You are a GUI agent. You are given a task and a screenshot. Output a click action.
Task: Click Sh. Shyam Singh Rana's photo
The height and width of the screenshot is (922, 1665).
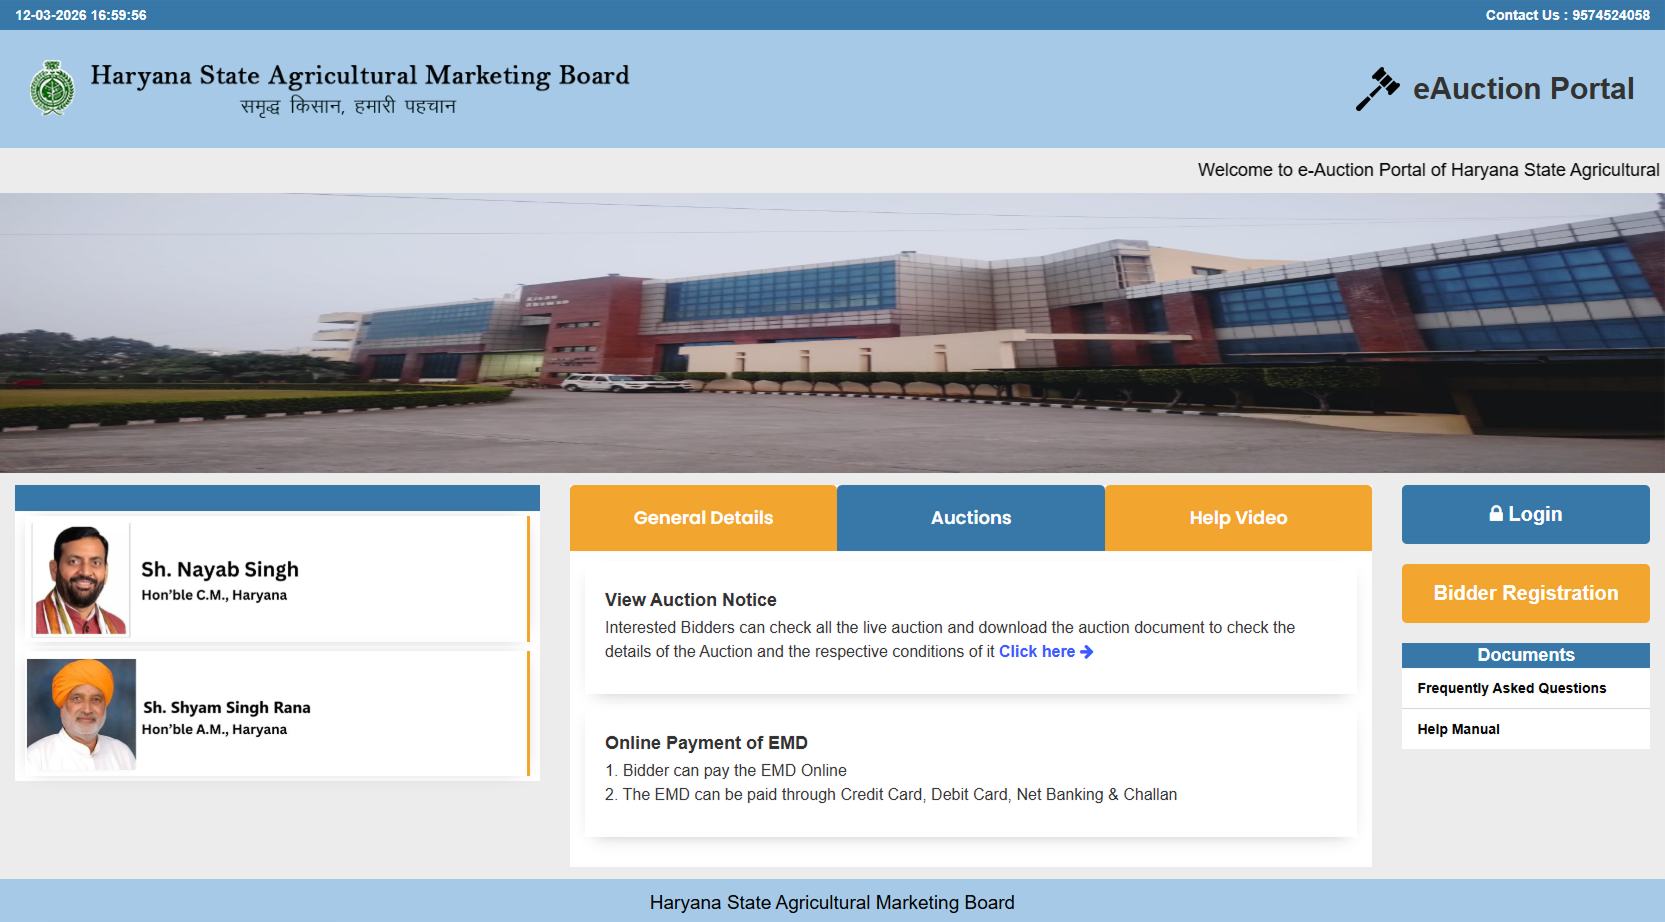click(81, 714)
